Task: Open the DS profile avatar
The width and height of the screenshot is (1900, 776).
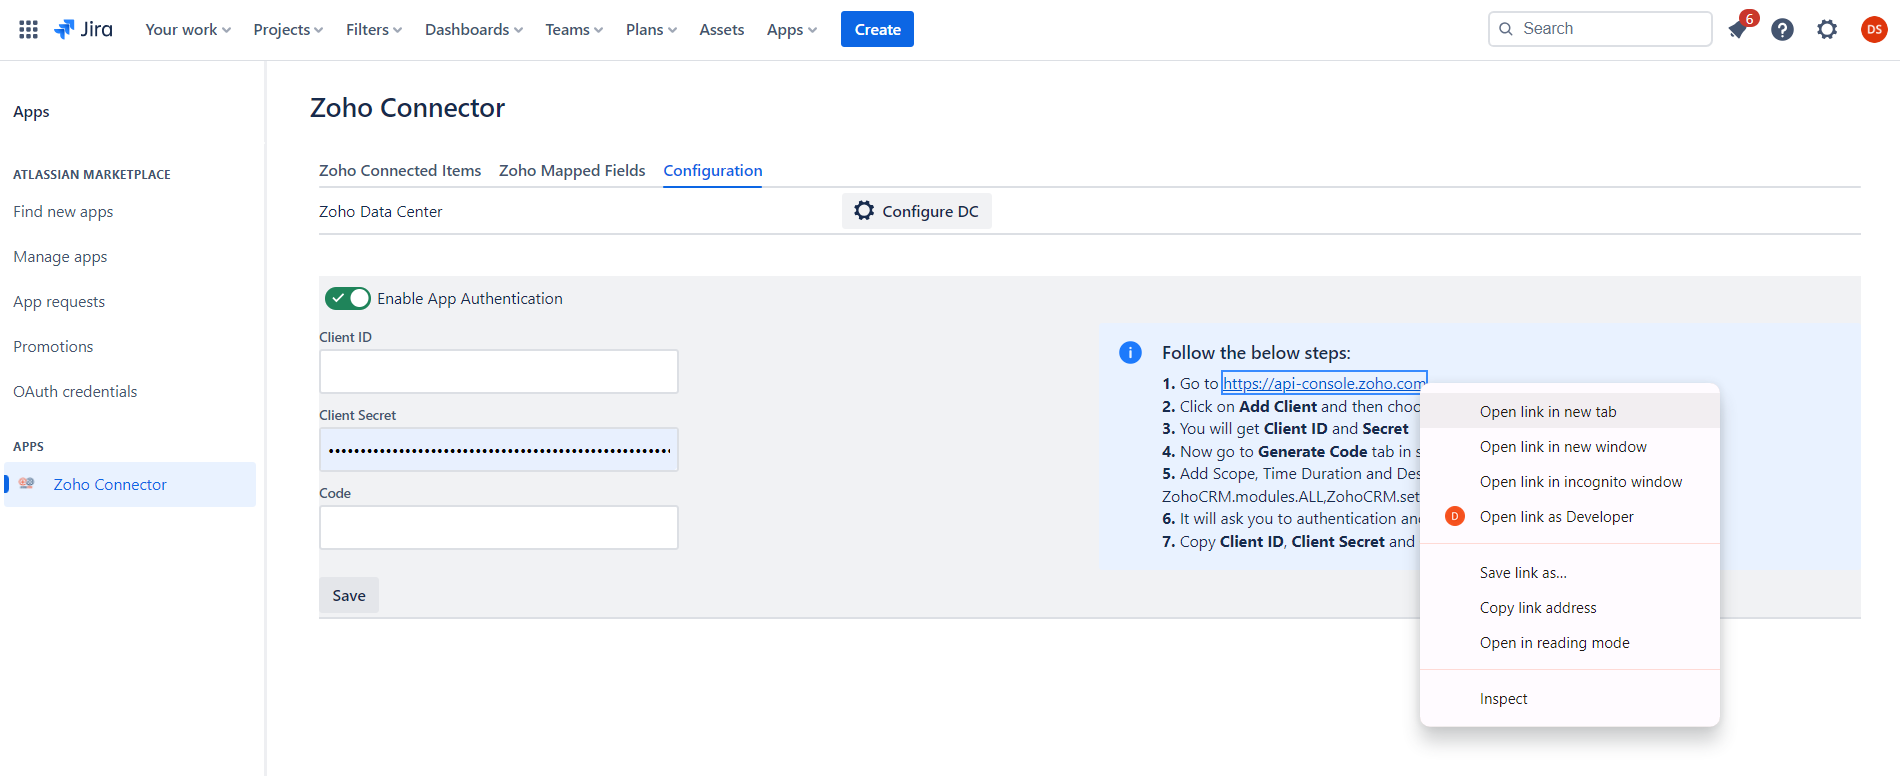Action: pyautogui.click(x=1874, y=30)
